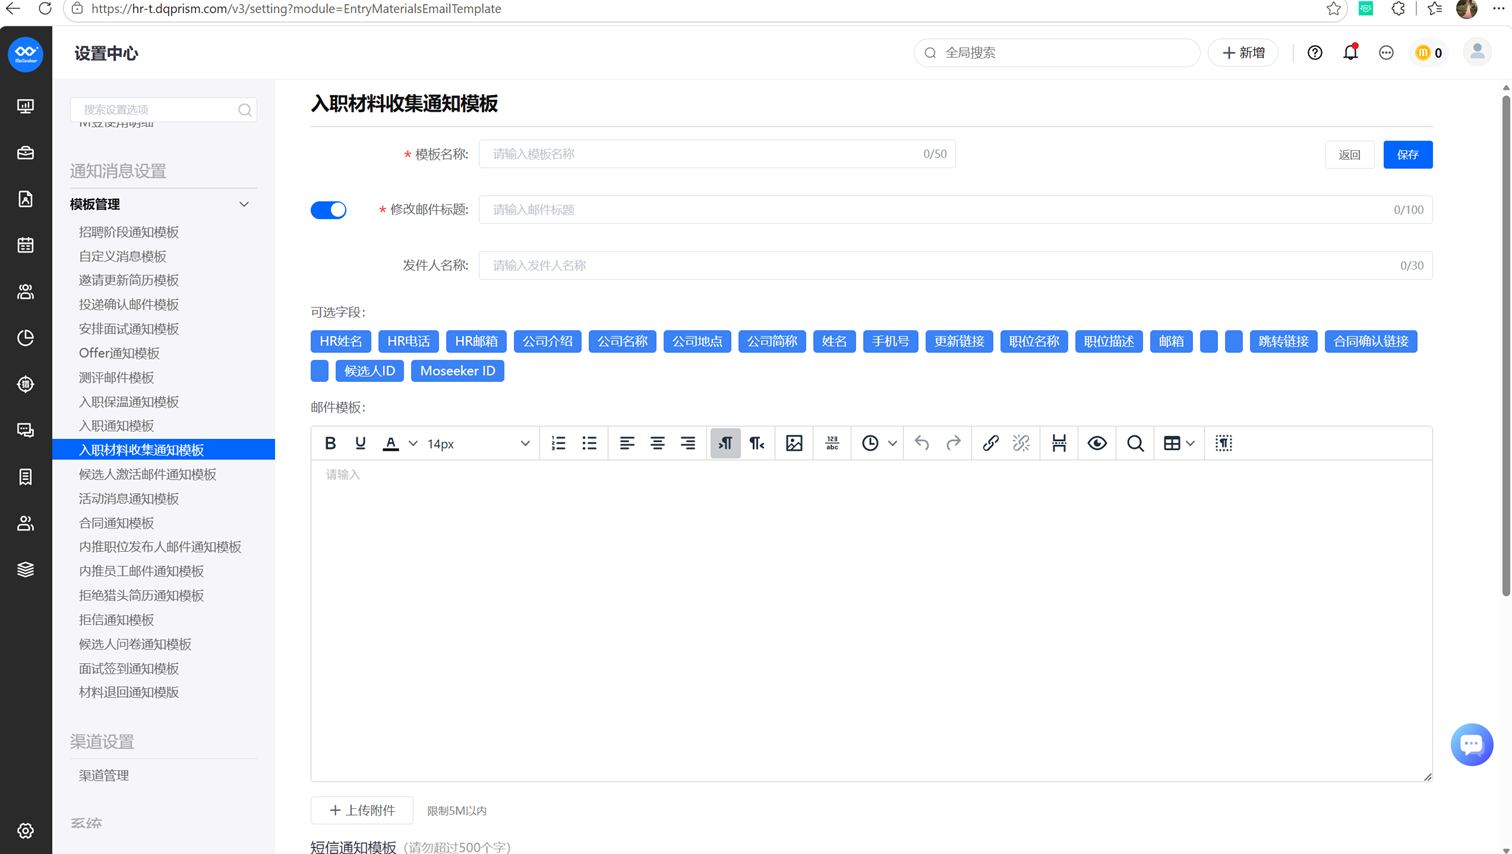
Task: Insert a numbered list in the editor
Action: (x=558, y=443)
